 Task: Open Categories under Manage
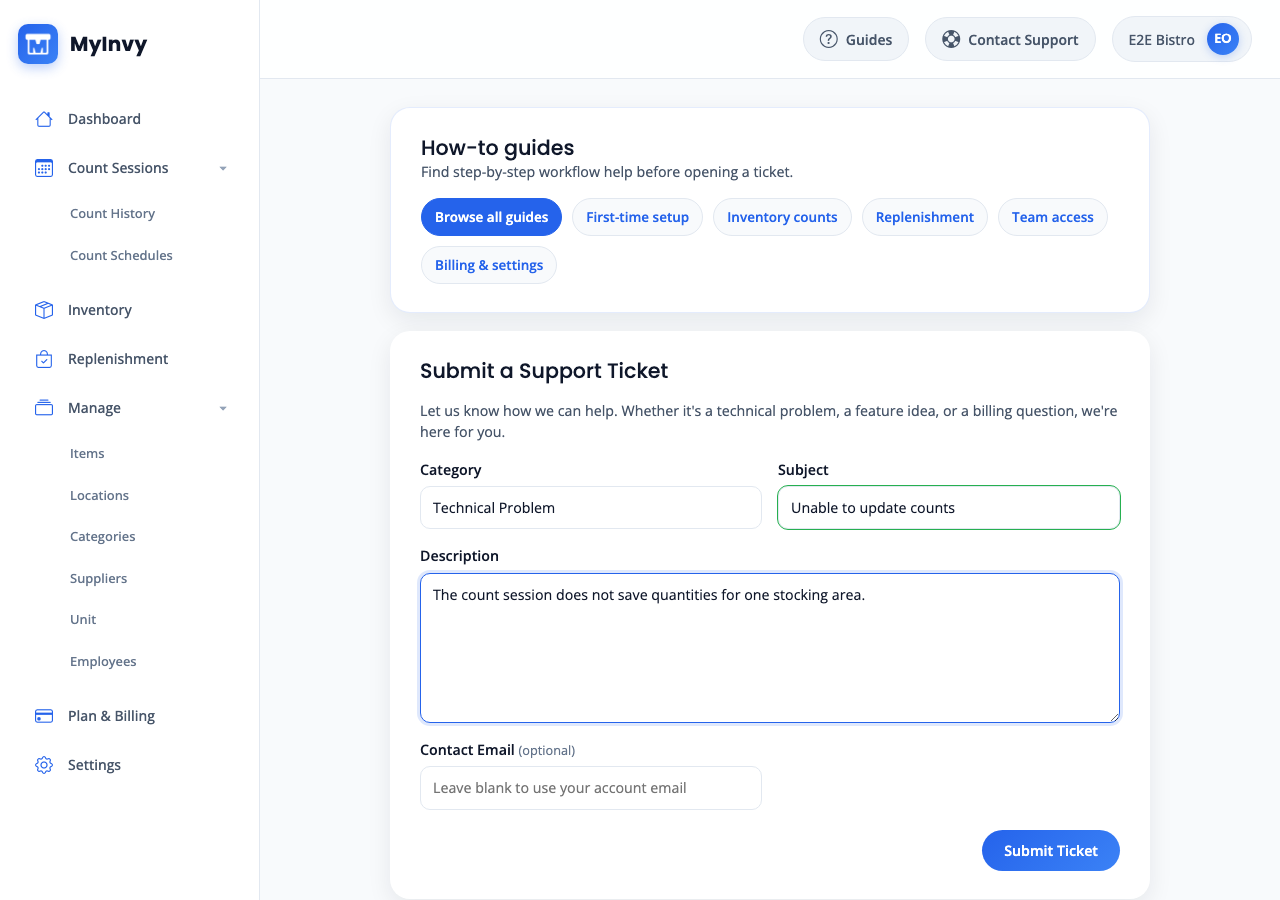(102, 537)
